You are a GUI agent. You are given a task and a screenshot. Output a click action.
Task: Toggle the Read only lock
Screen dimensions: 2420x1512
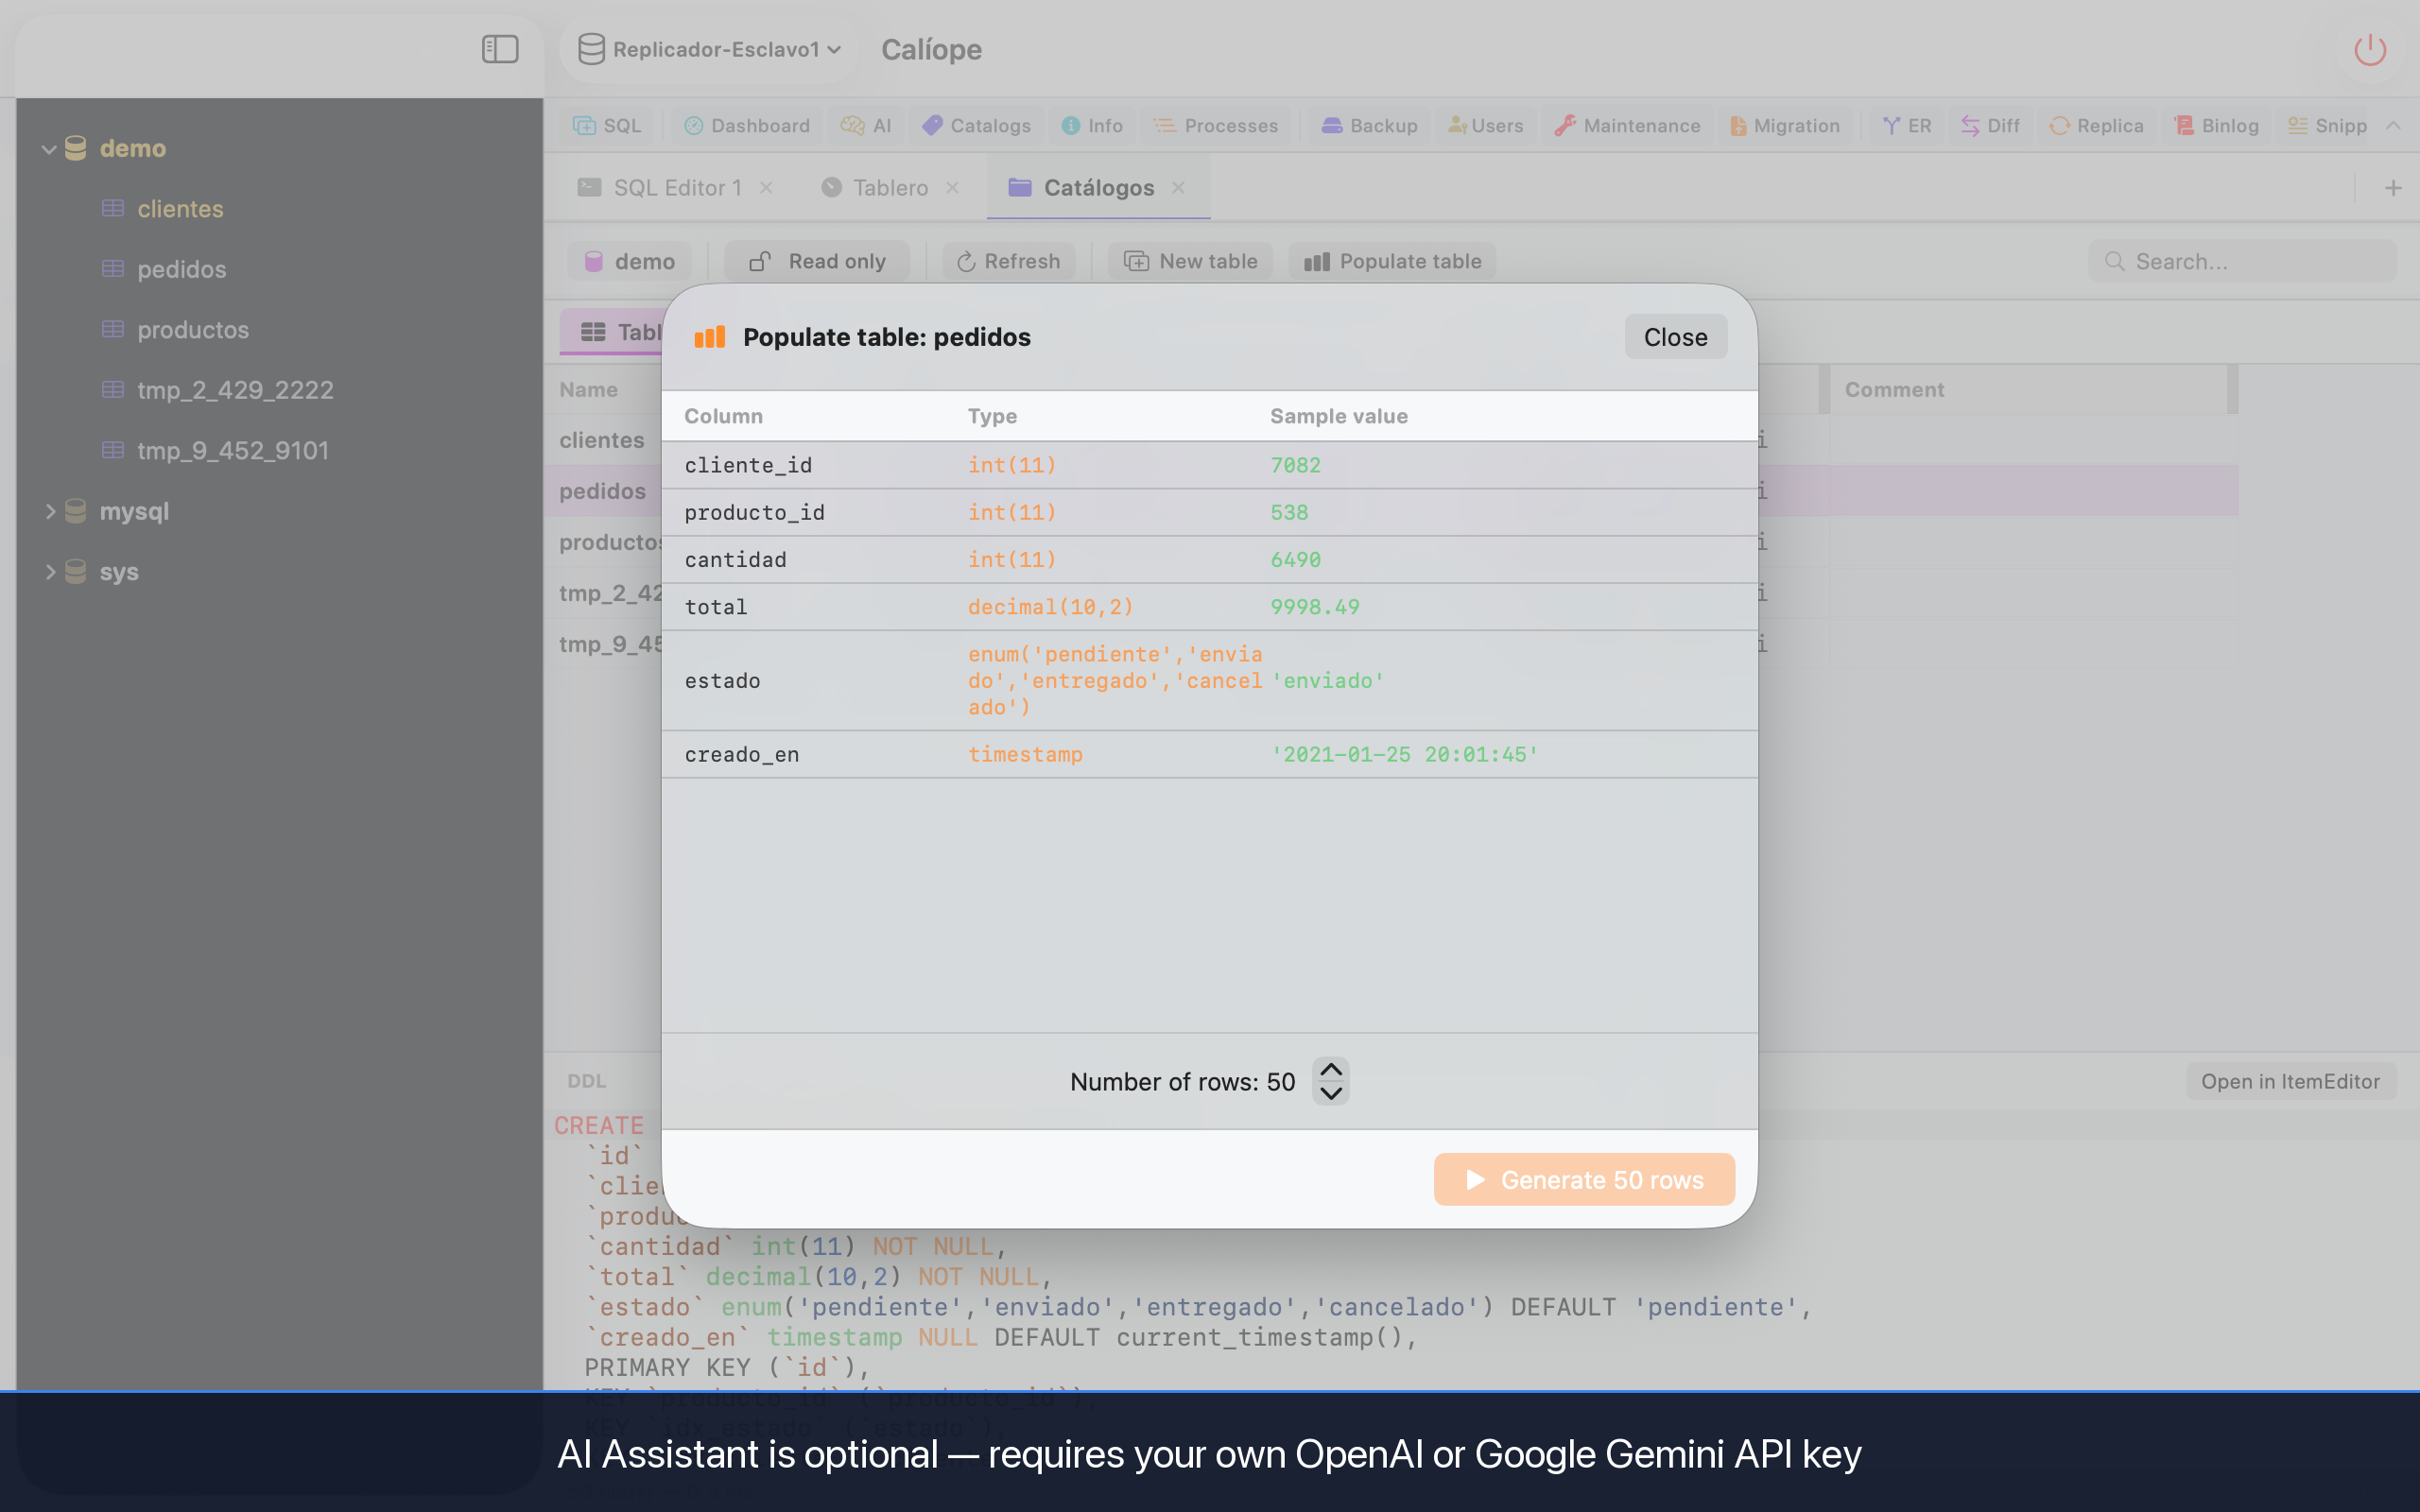pyautogui.click(x=817, y=261)
